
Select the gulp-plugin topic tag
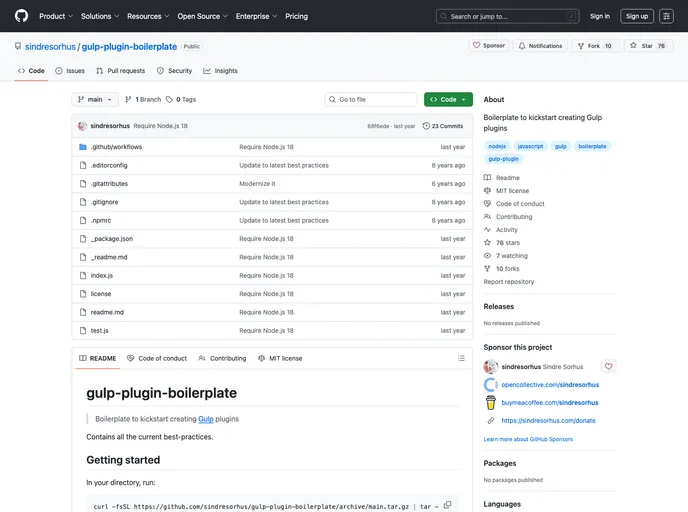(503, 159)
